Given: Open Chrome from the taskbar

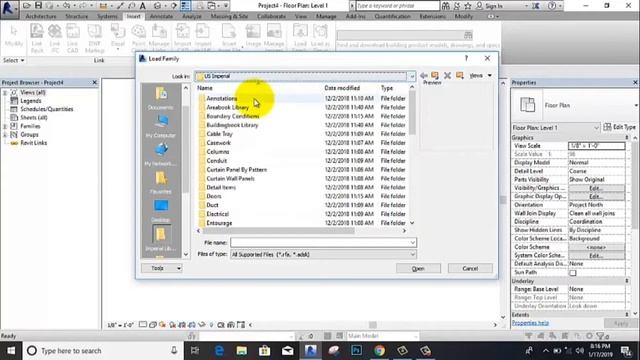Looking at the screenshot, I should [x=379, y=351].
